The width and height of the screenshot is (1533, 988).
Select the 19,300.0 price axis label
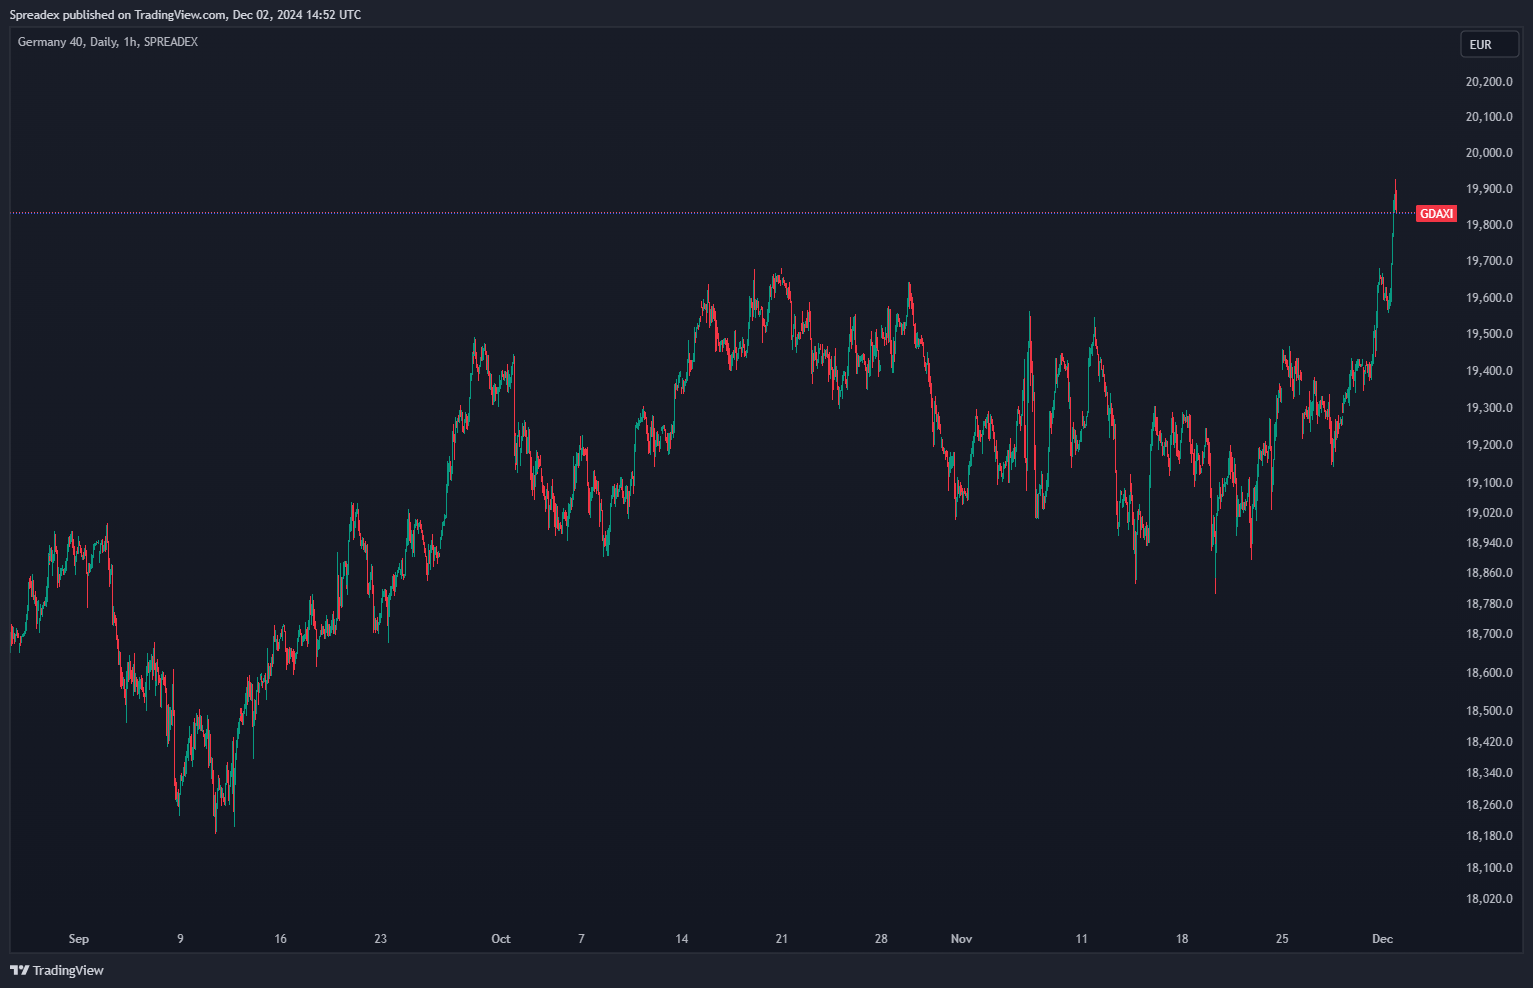point(1489,408)
